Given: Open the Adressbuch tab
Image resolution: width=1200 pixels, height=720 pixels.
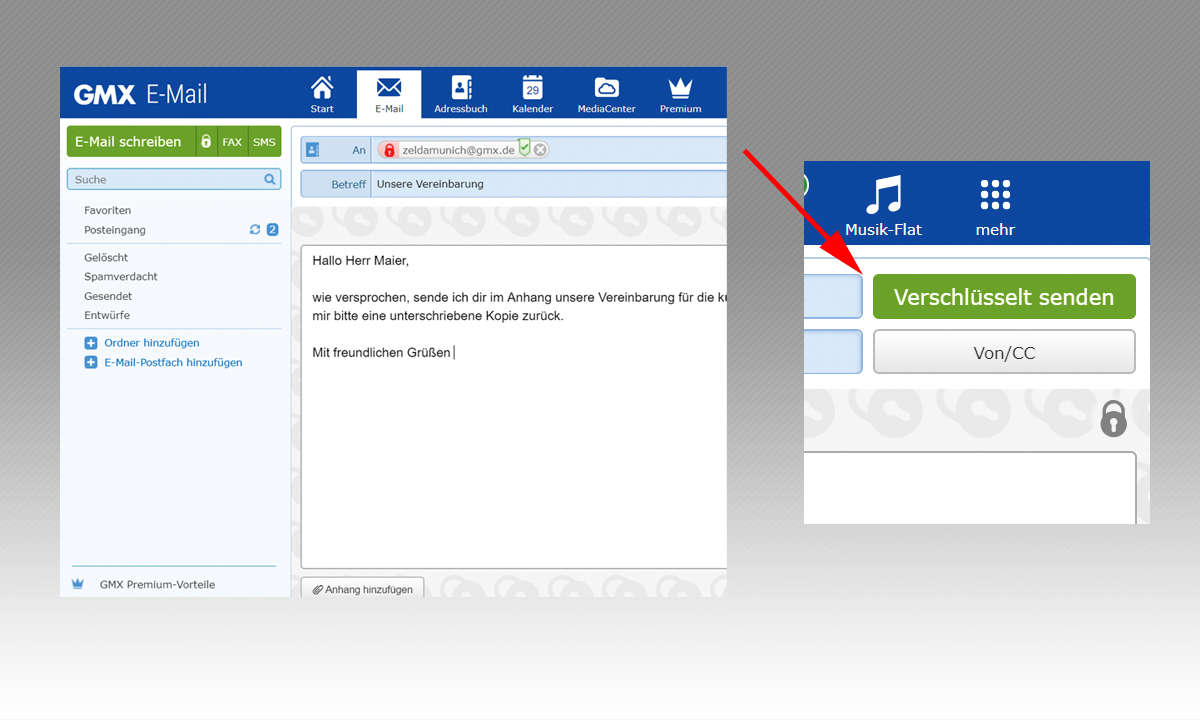Looking at the screenshot, I should tap(461, 94).
